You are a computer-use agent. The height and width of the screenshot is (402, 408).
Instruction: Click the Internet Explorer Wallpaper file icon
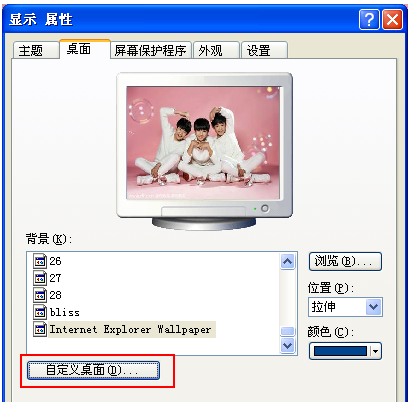40,330
